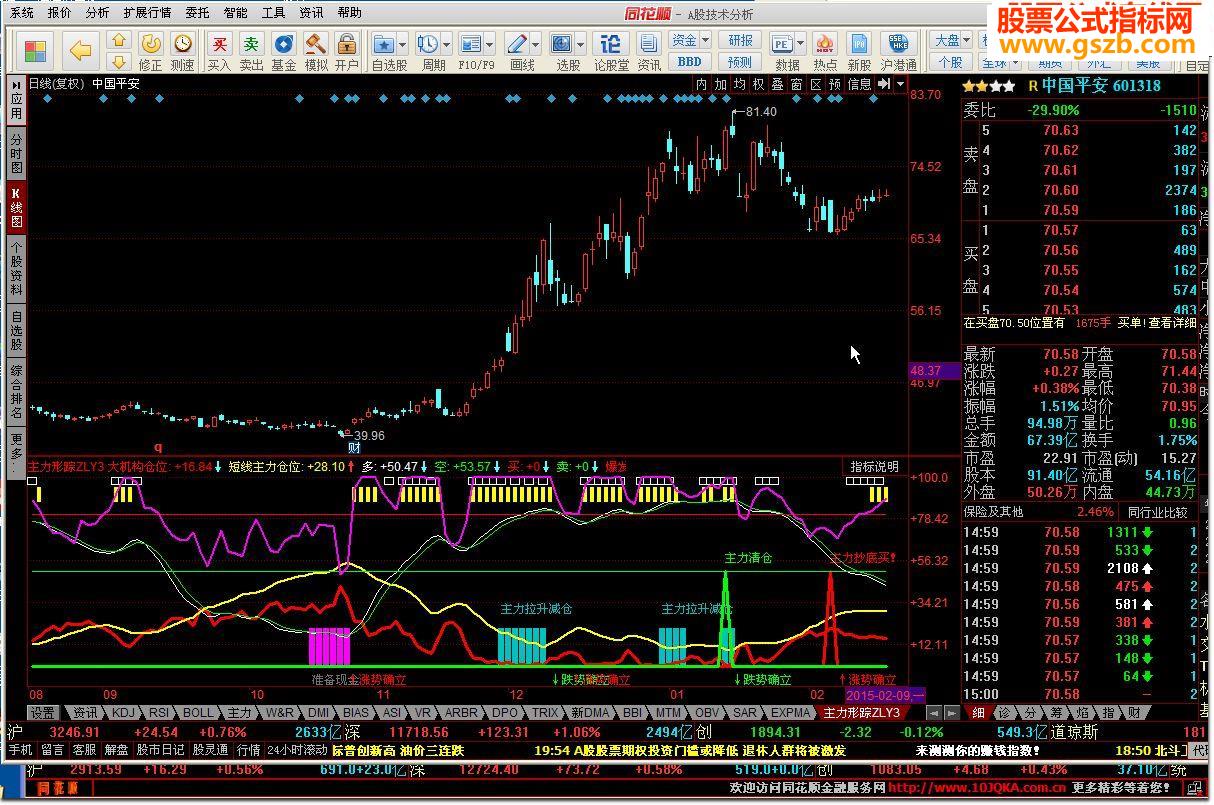This screenshot has width=1214, height=805.
Task: Click the BBD button
Action: (x=690, y=62)
